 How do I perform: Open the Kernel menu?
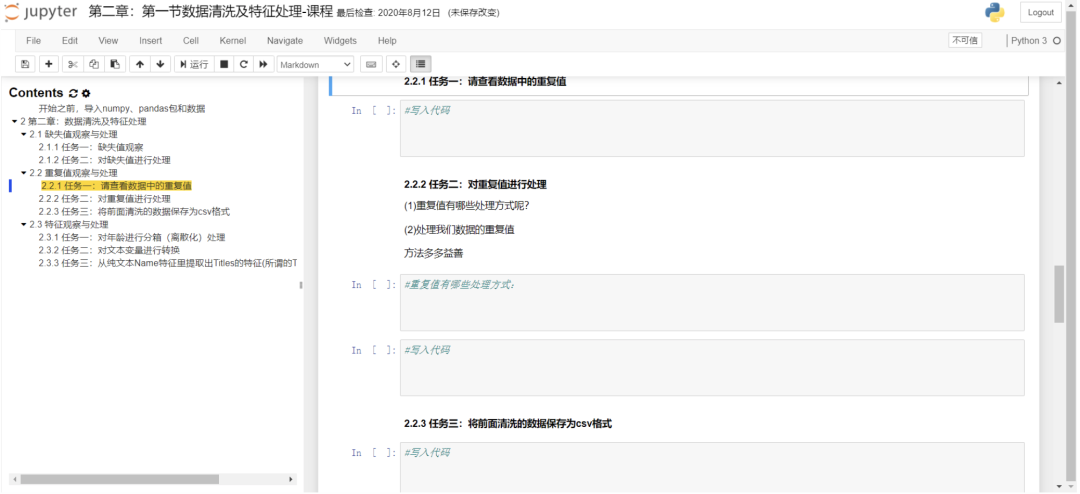[233, 41]
